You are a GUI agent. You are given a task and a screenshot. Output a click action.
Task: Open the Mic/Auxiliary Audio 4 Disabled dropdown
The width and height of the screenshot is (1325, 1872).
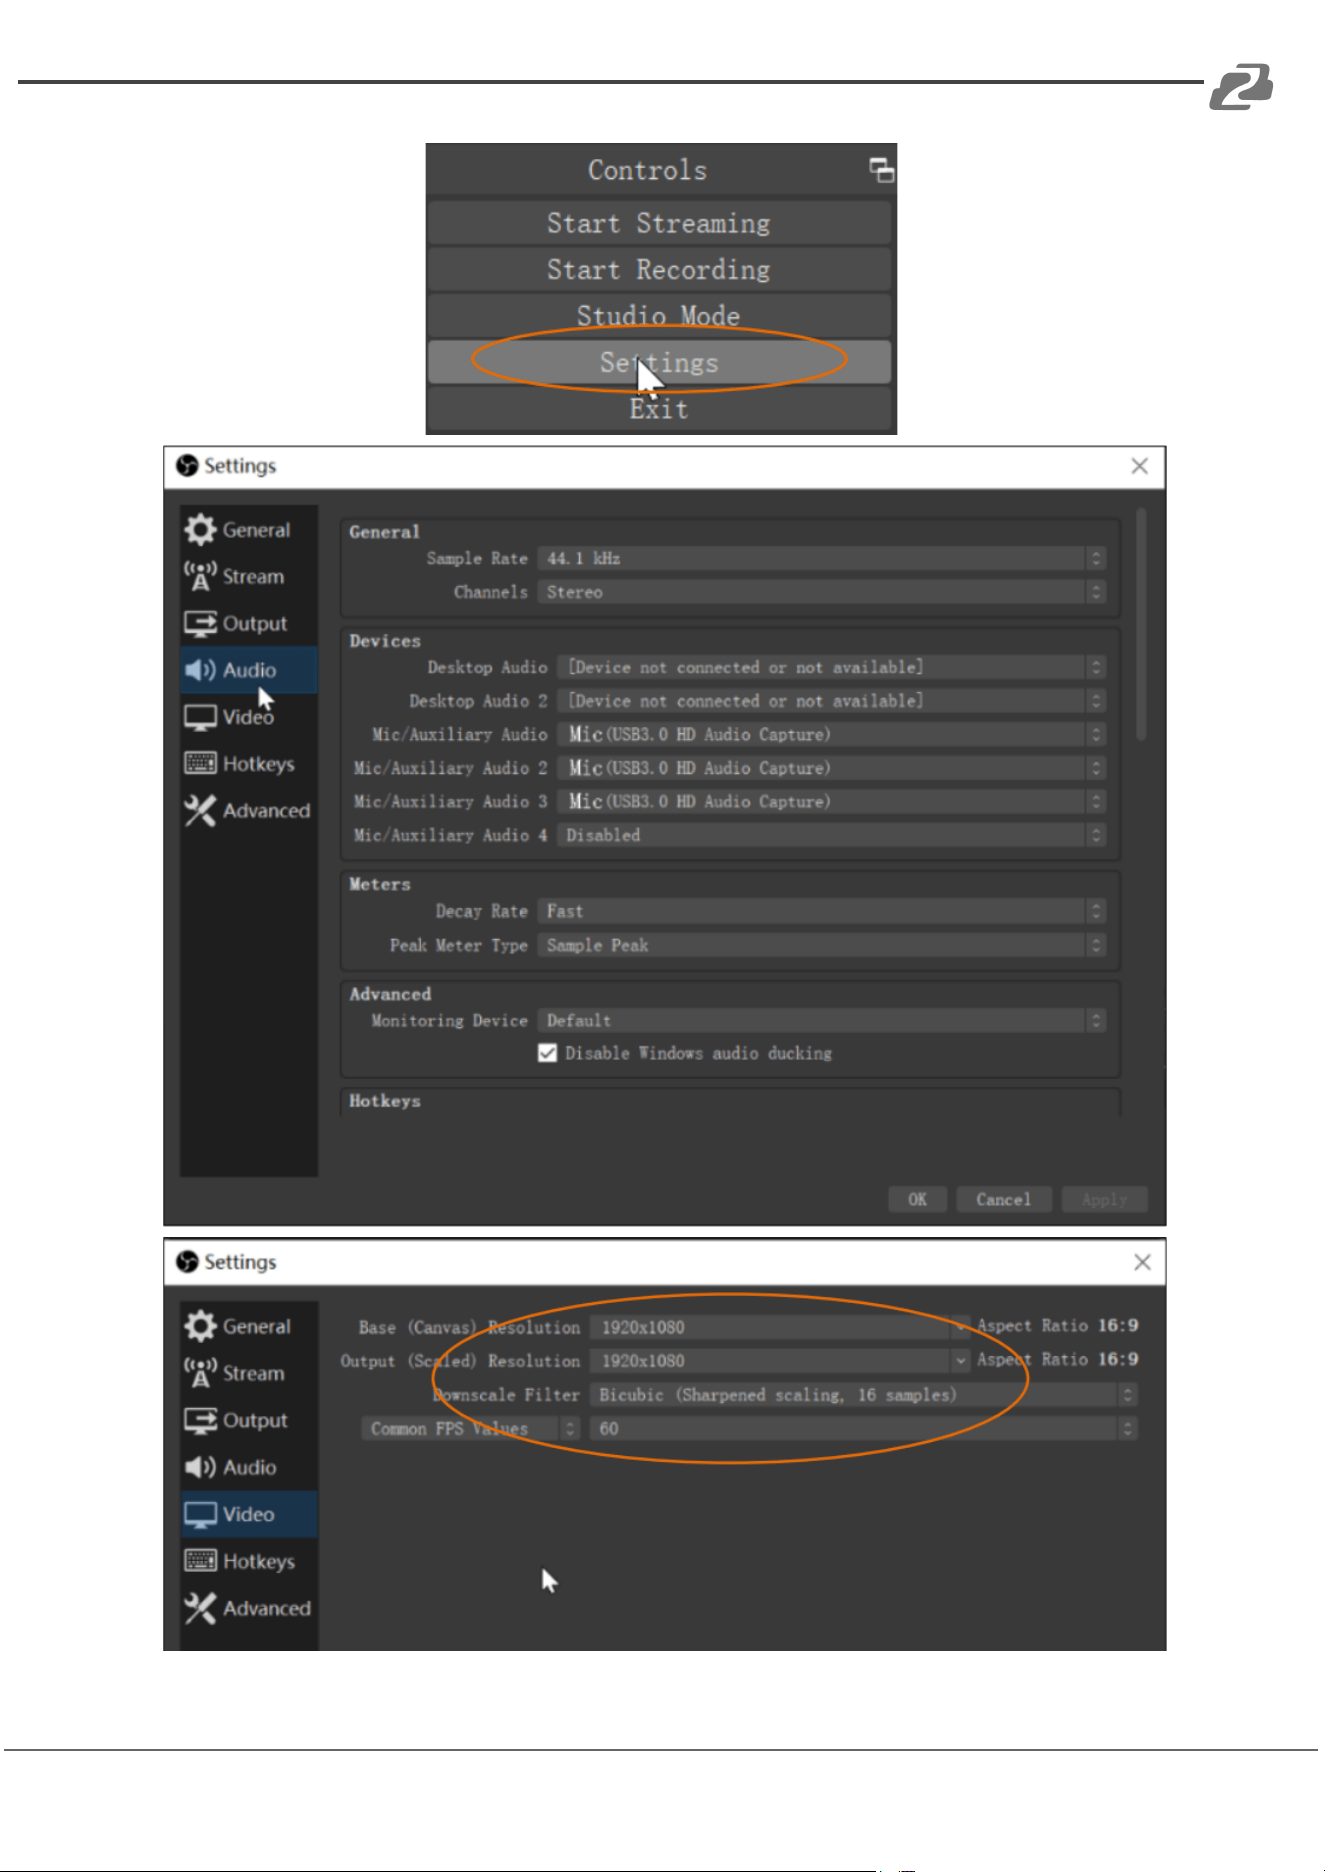[831, 835]
